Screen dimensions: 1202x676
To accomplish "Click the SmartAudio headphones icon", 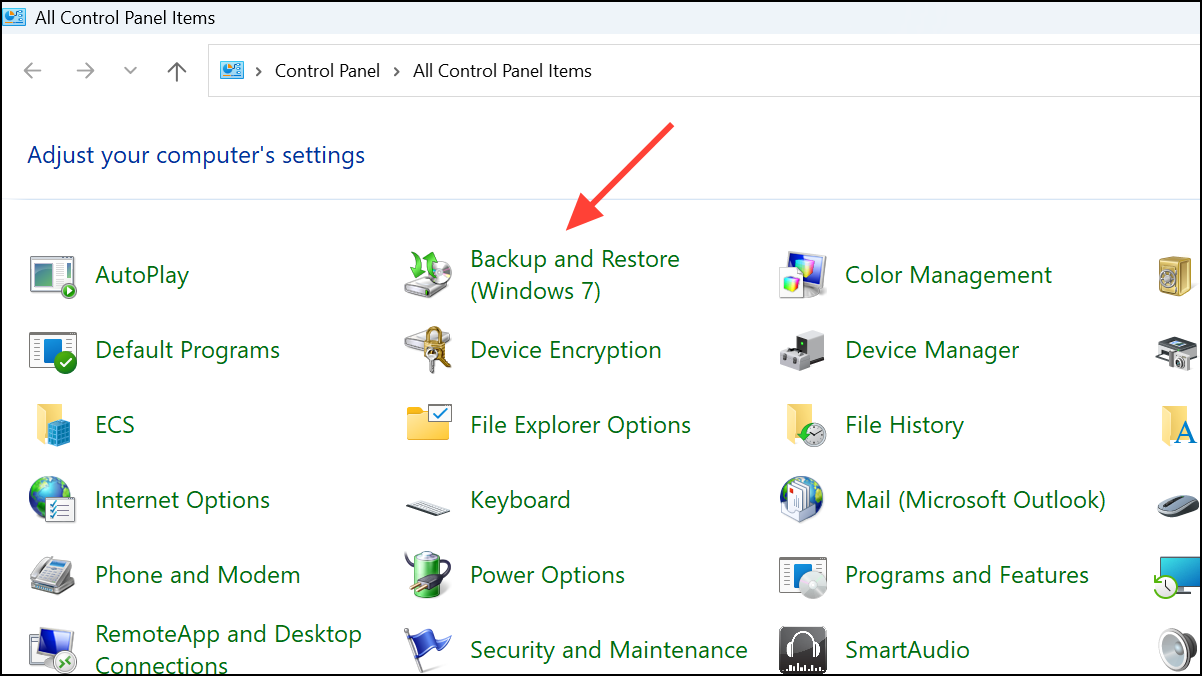I will [804, 650].
